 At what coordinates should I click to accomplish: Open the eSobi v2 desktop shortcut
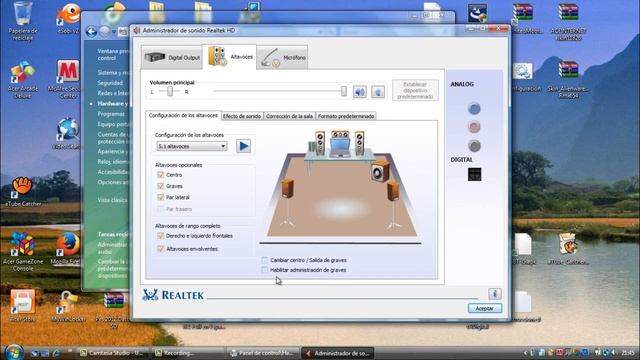click(x=68, y=18)
